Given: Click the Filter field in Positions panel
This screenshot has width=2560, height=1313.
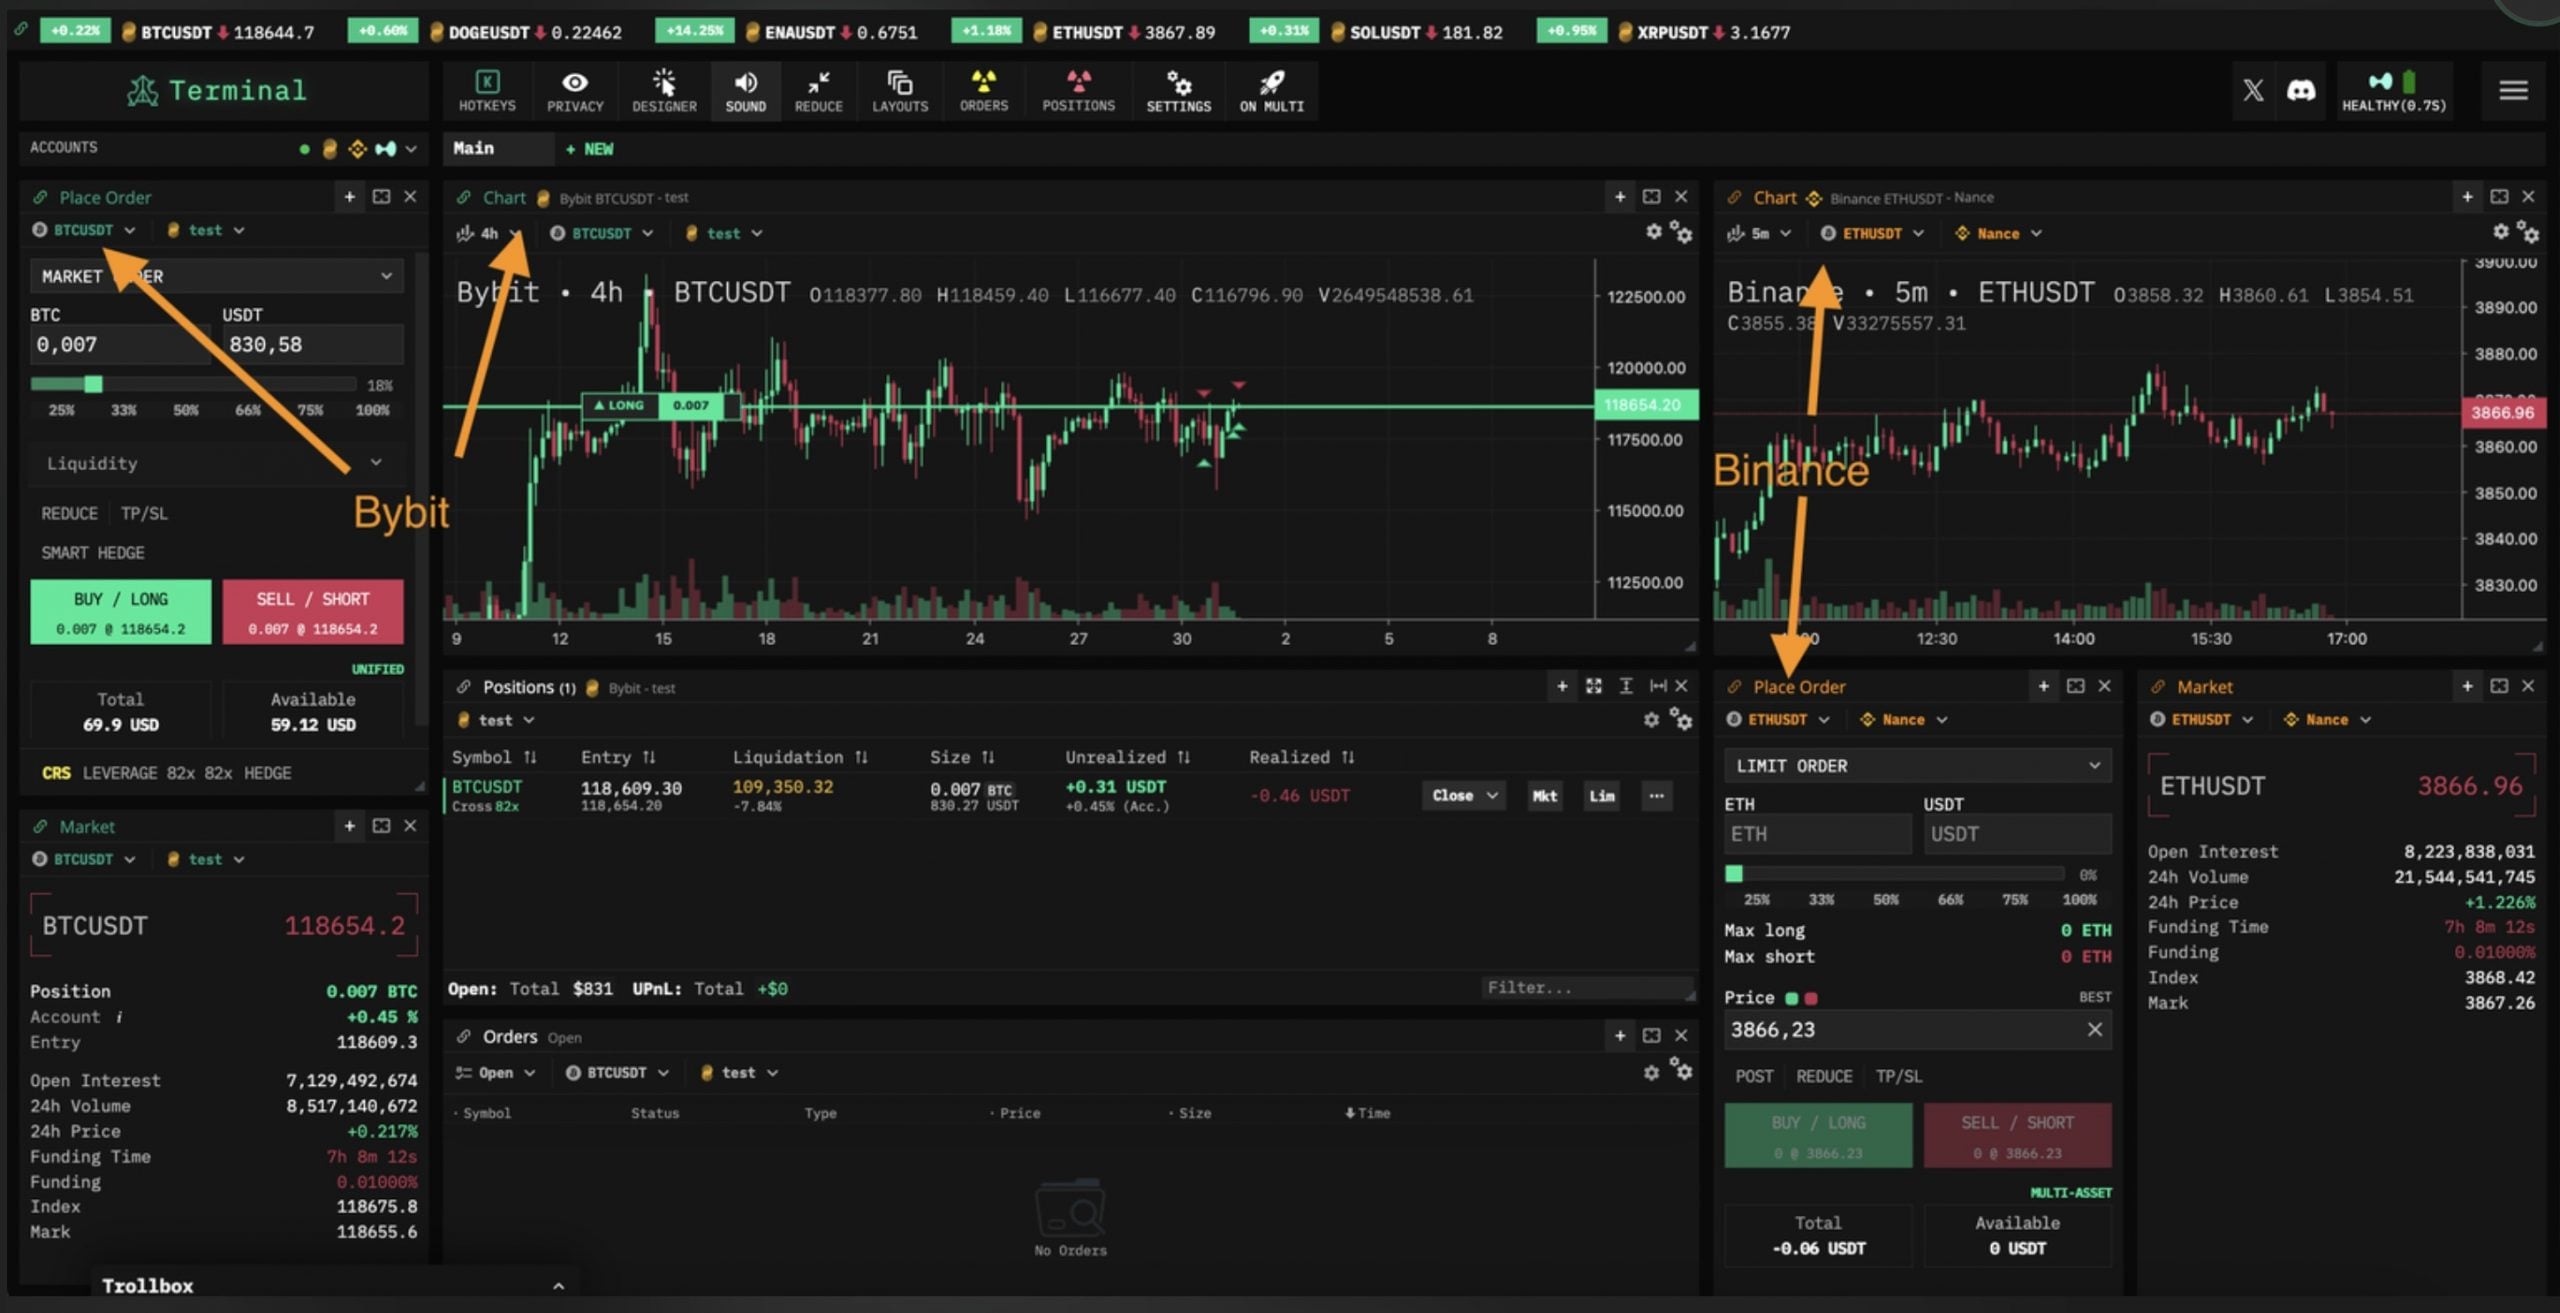Looking at the screenshot, I should point(1585,987).
